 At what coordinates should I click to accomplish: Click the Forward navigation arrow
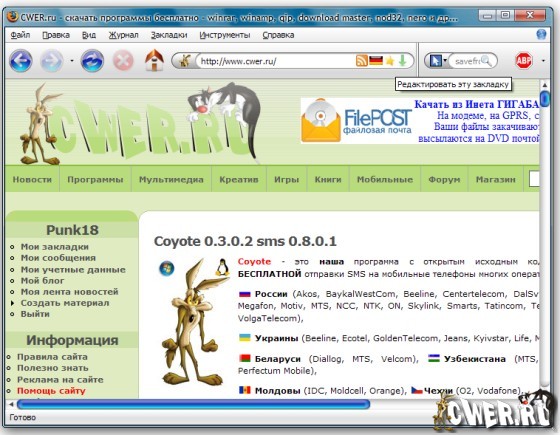pos(52,61)
